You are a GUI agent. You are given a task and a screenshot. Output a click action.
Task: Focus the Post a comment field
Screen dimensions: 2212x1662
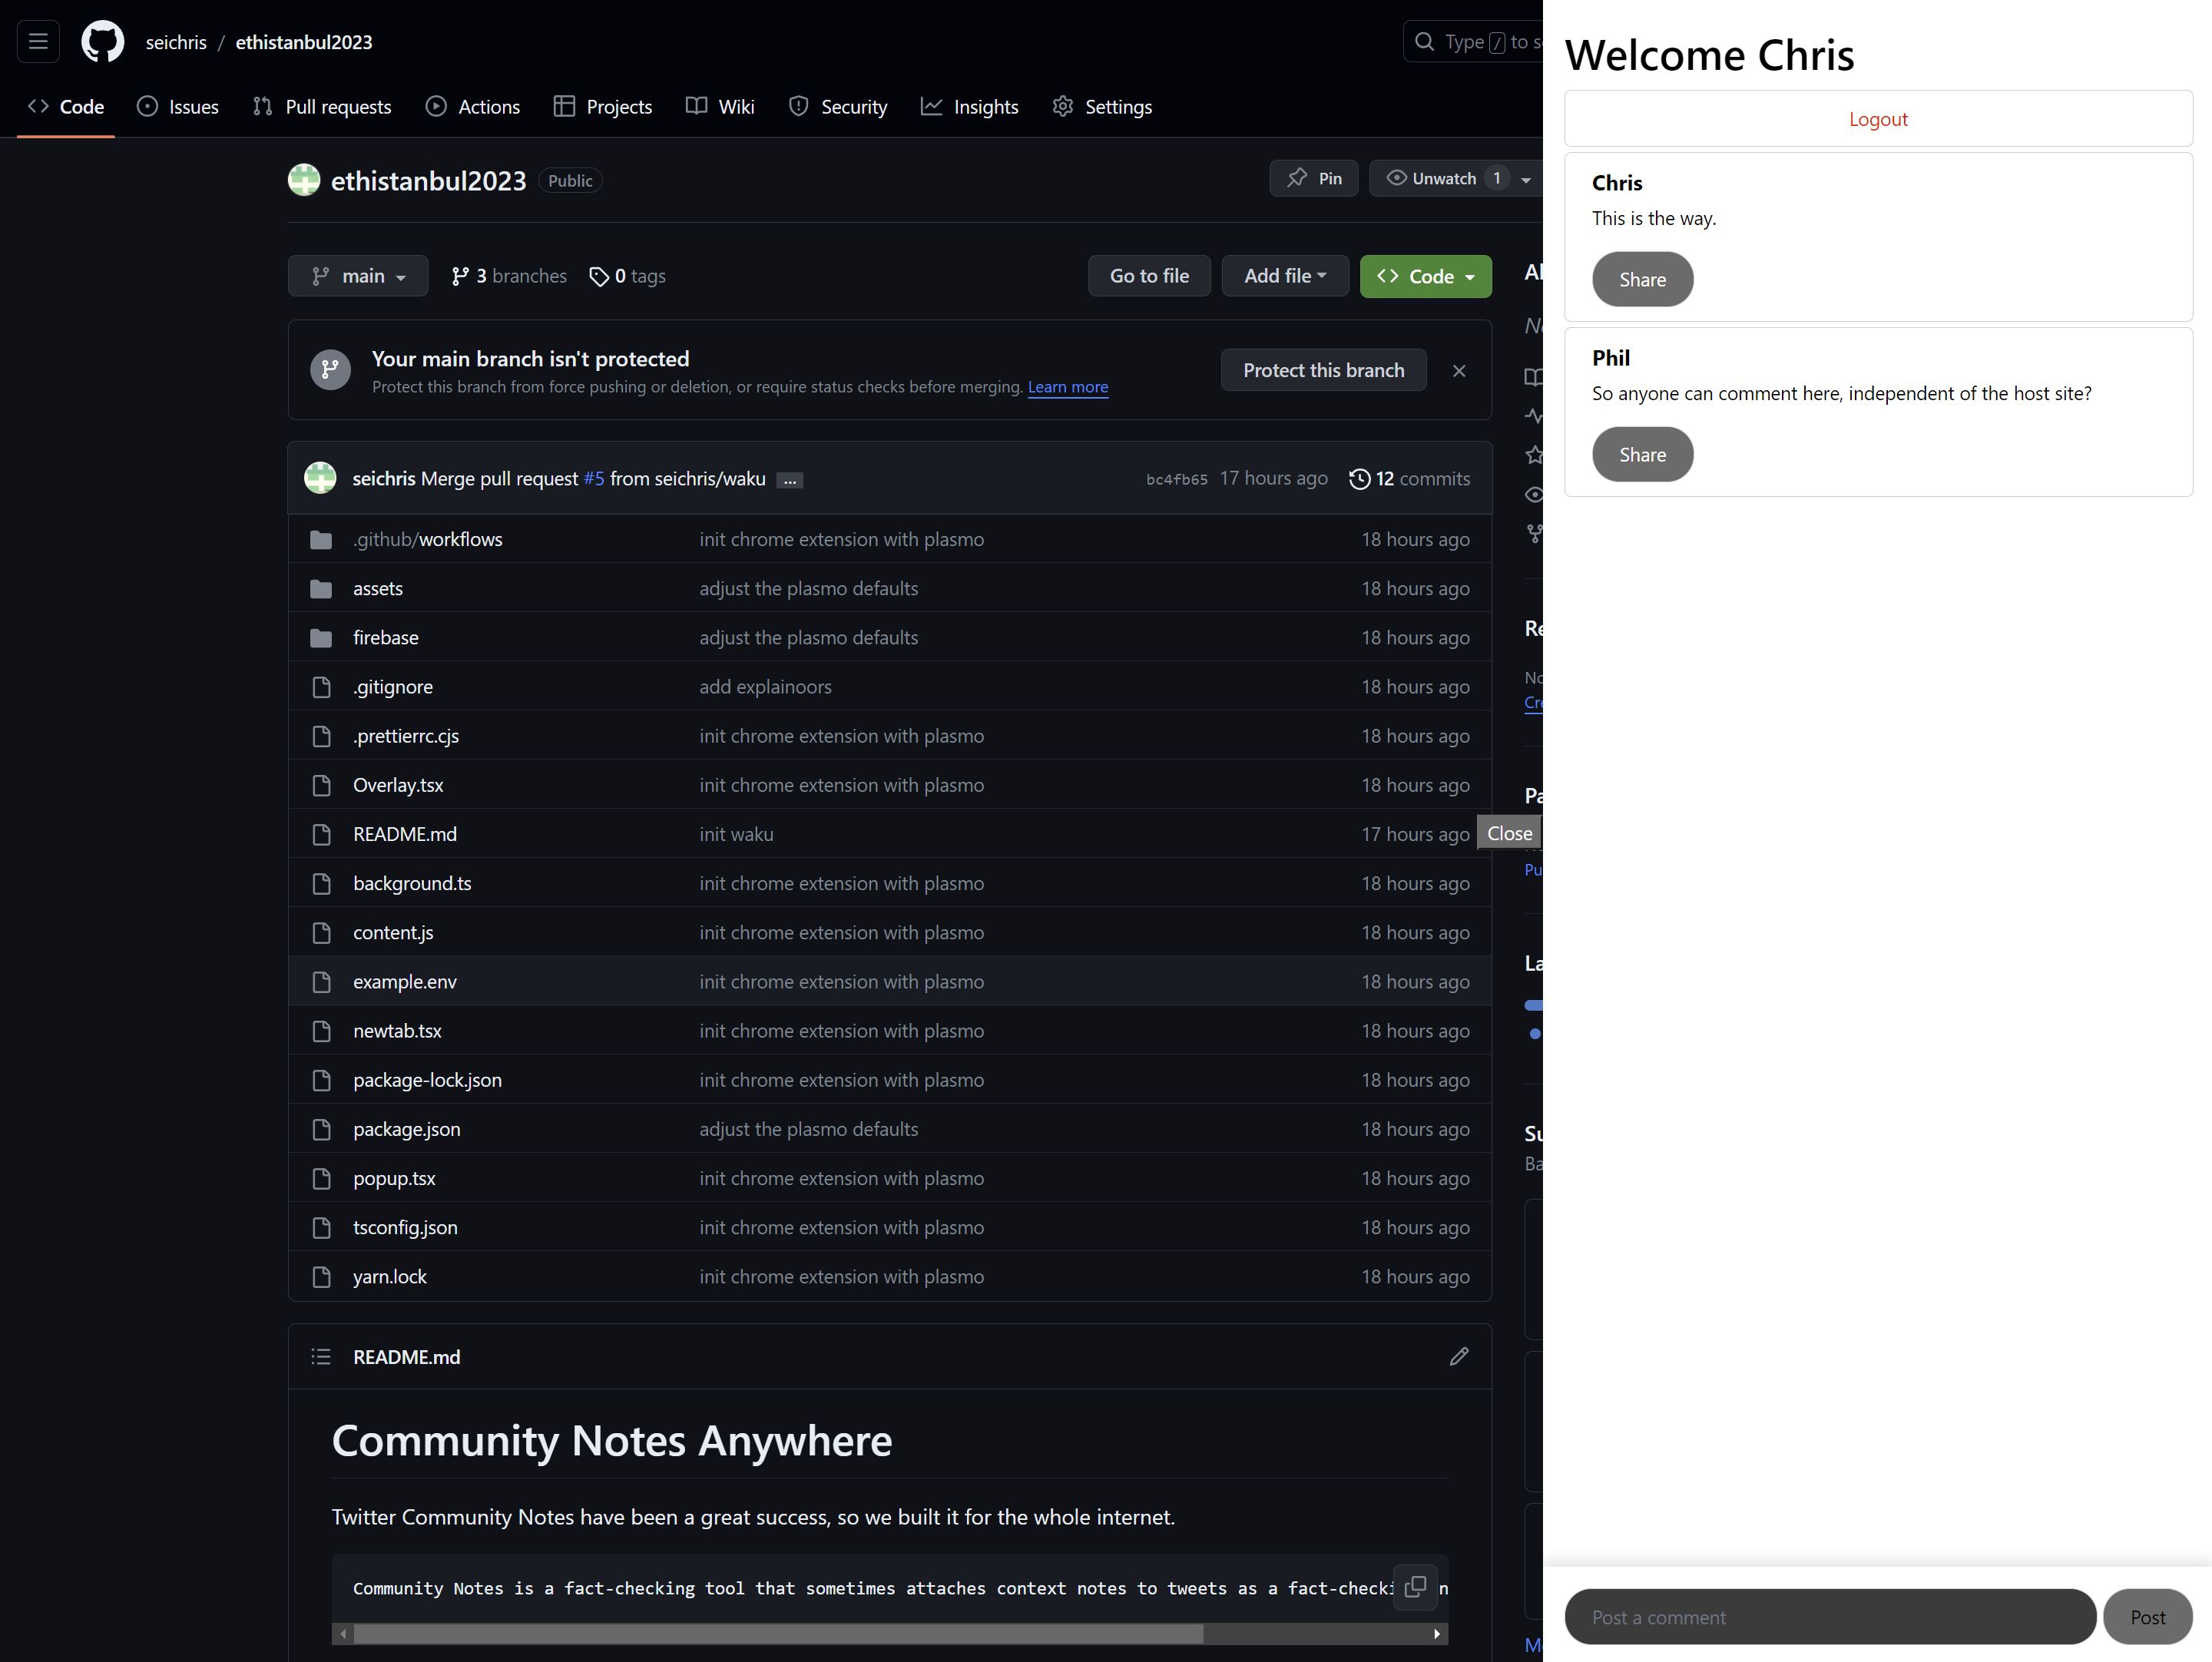tap(1830, 1616)
